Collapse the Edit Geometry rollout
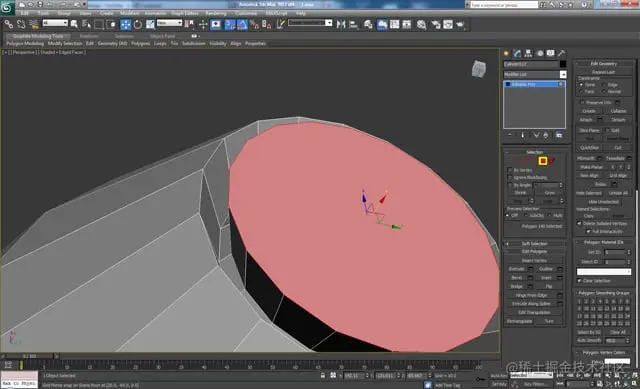The width and height of the screenshot is (640, 389). point(604,64)
